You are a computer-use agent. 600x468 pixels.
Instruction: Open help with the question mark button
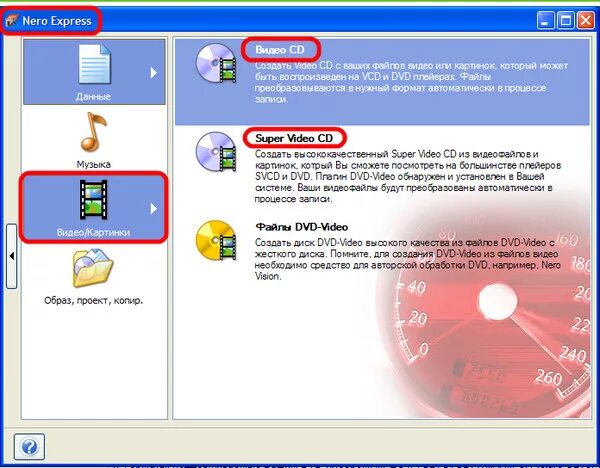point(29,446)
